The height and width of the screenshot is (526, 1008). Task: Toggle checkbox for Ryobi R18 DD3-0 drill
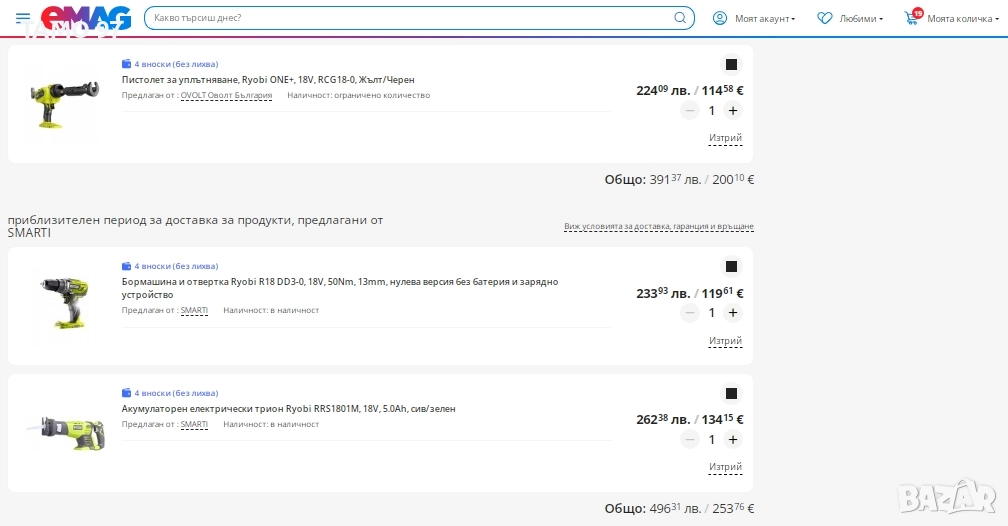coord(731,267)
